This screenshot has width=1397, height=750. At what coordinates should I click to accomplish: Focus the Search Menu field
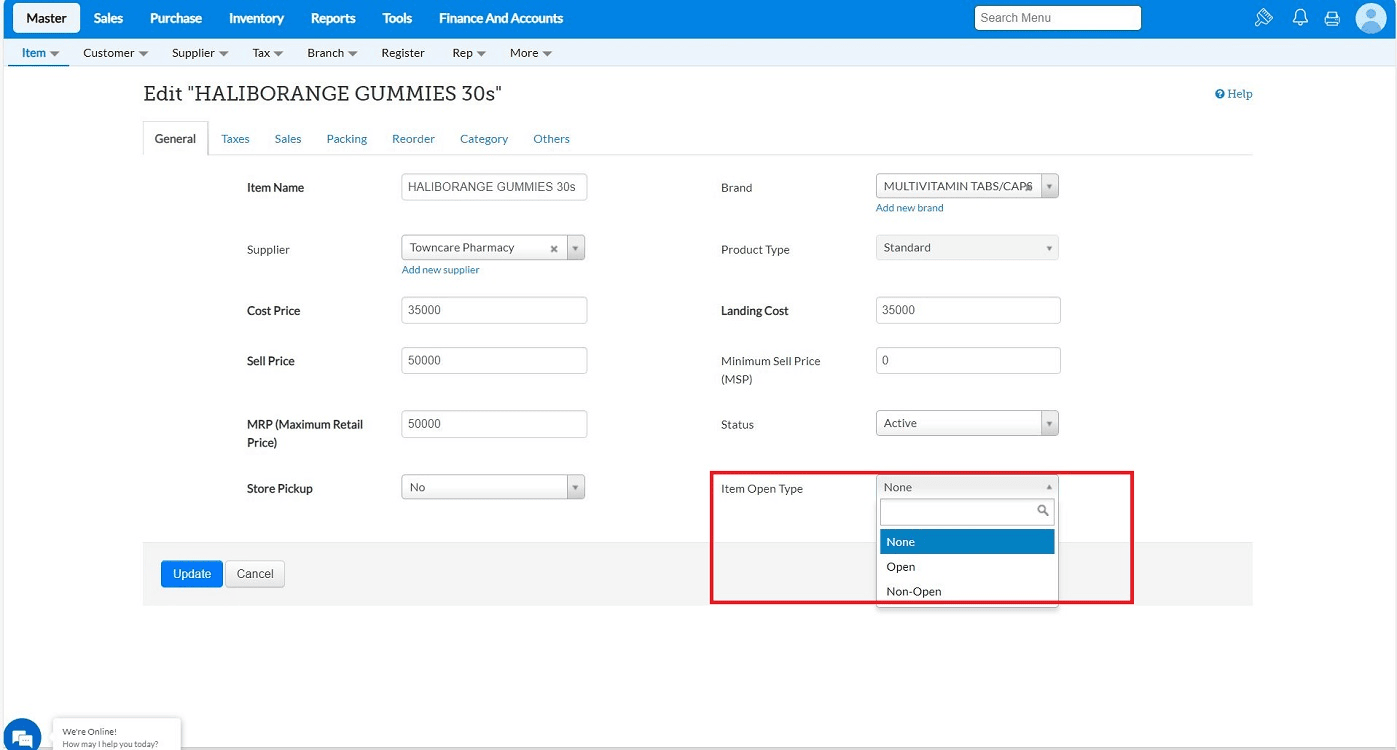click(x=1057, y=18)
